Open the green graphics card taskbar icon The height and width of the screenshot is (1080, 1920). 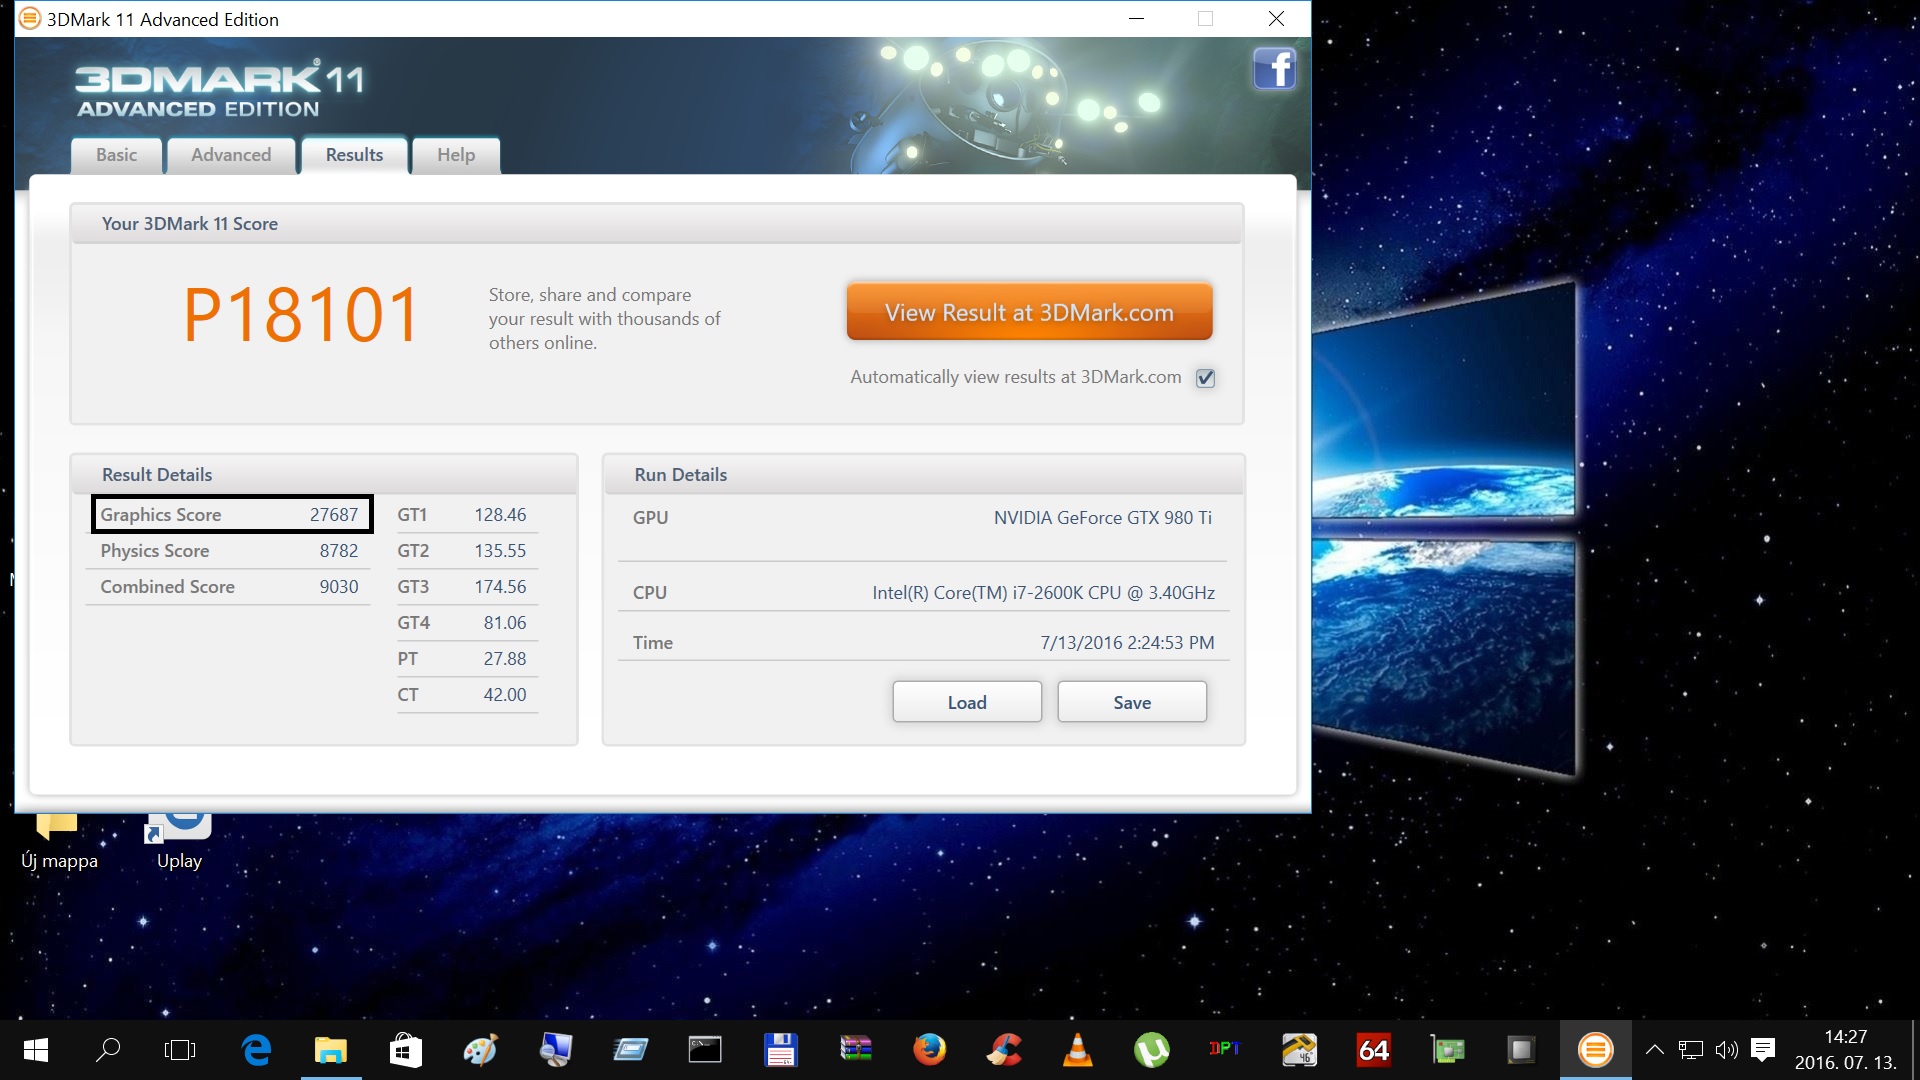coord(1448,1050)
